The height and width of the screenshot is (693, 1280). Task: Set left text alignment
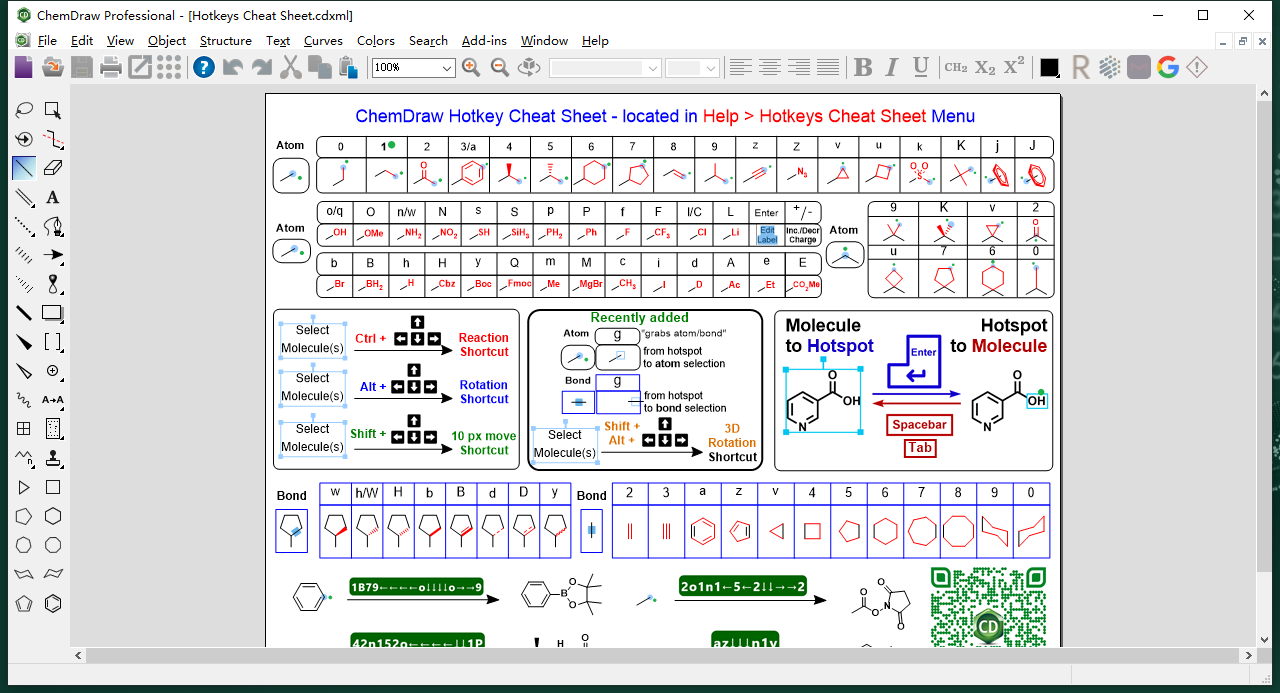pyautogui.click(x=740, y=67)
